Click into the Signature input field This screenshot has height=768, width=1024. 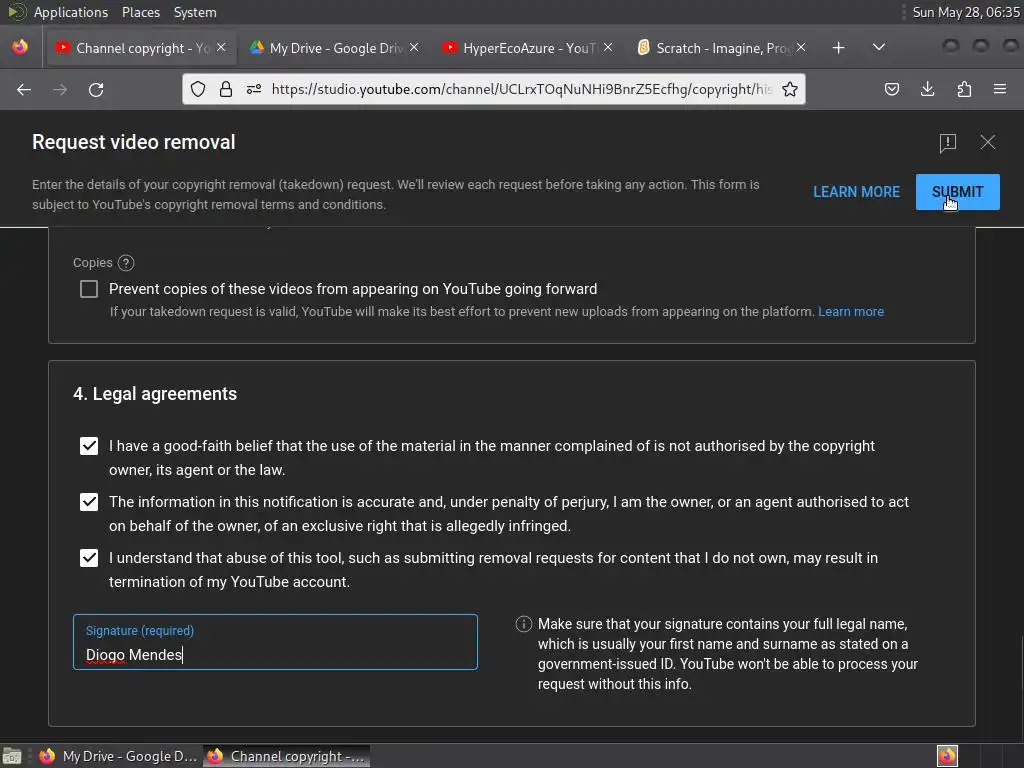275,654
